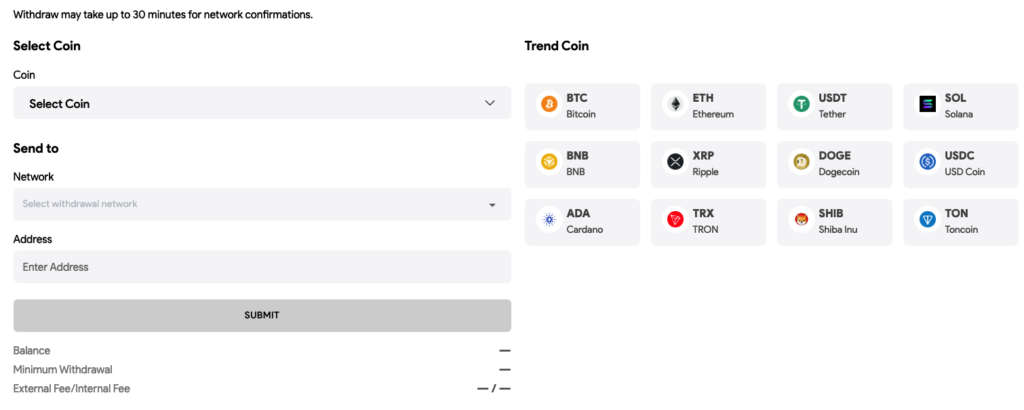Click the Dogecoin dog icon
The height and width of the screenshot is (410, 1024).
click(x=801, y=162)
